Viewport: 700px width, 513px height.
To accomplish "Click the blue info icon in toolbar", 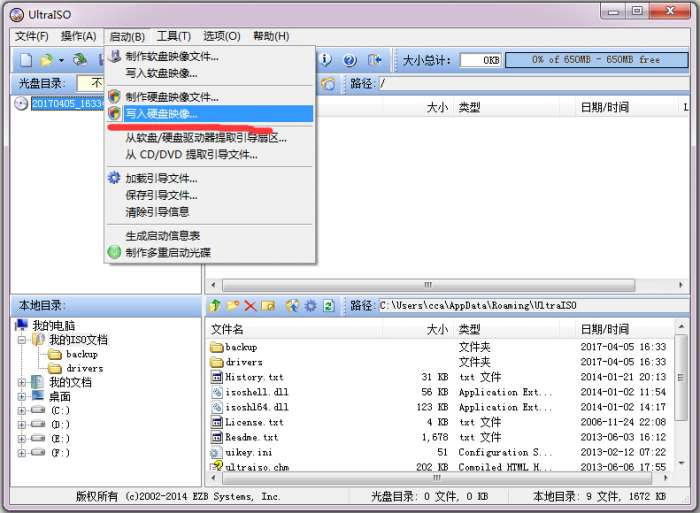I will pyautogui.click(x=326, y=59).
